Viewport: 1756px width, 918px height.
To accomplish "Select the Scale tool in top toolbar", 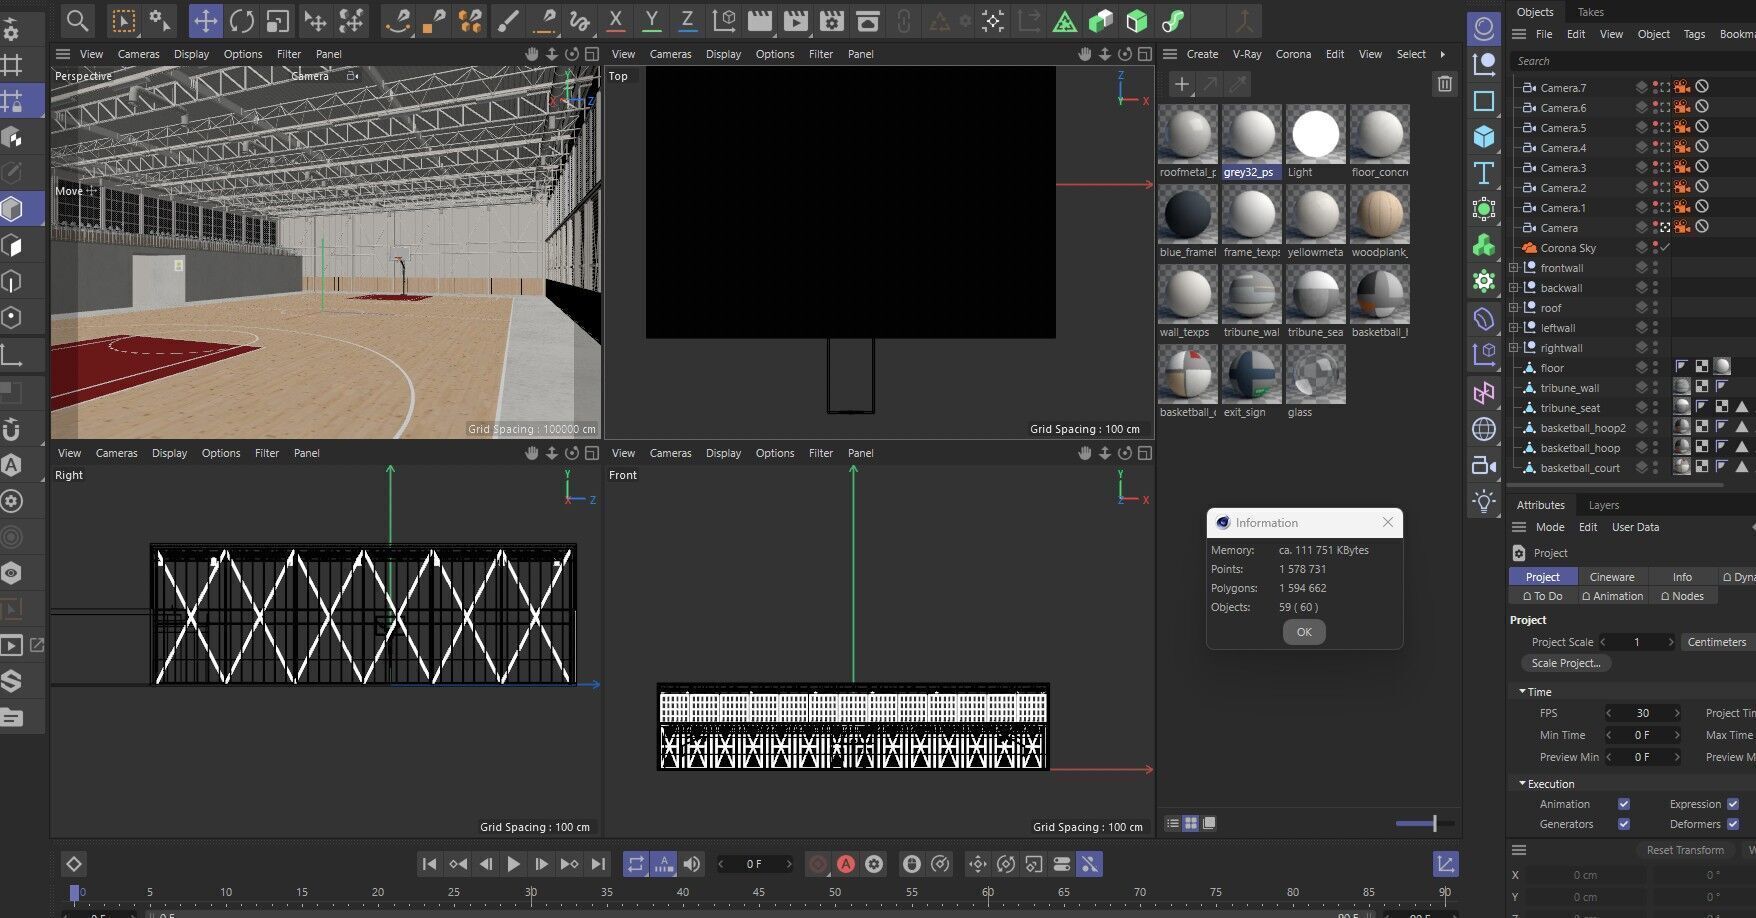I will tap(277, 21).
